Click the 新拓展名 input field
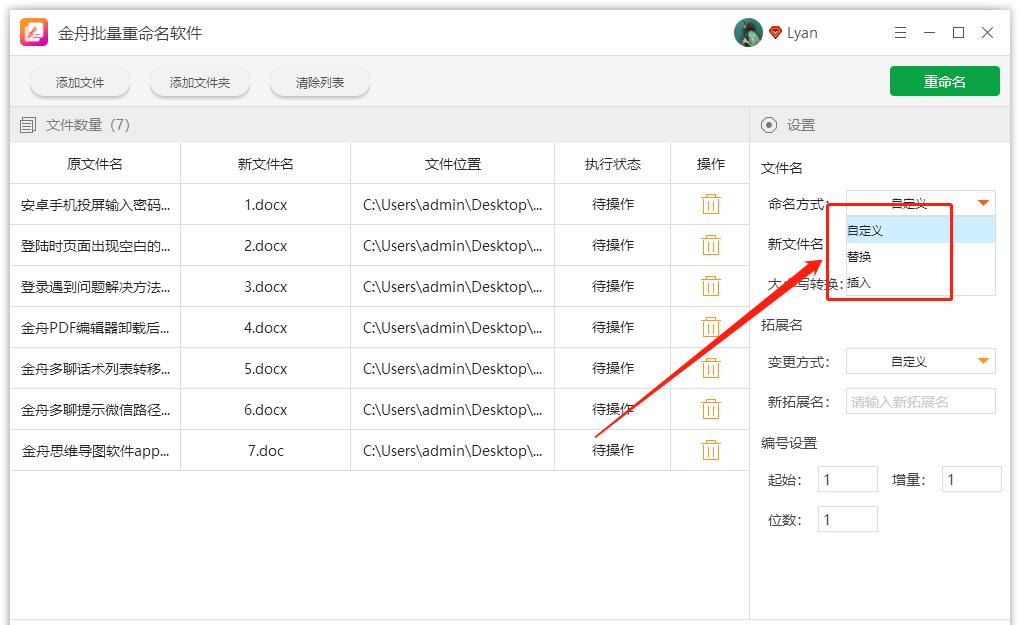The image size is (1020, 625). (x=920, y=402)
